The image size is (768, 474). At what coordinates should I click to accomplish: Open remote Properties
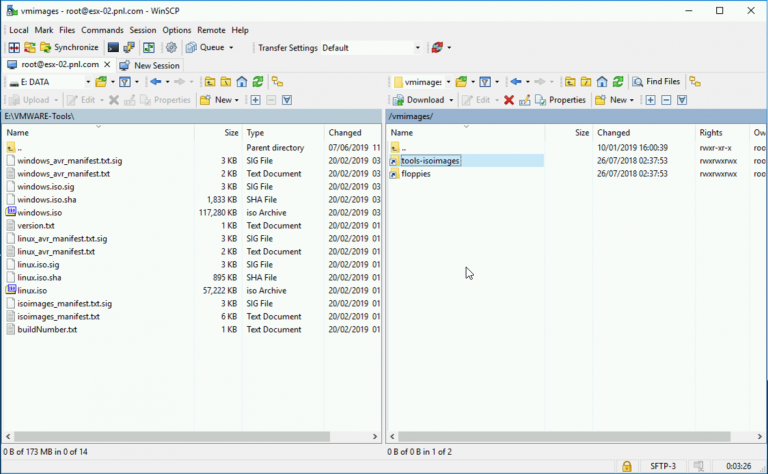(561, 100)
